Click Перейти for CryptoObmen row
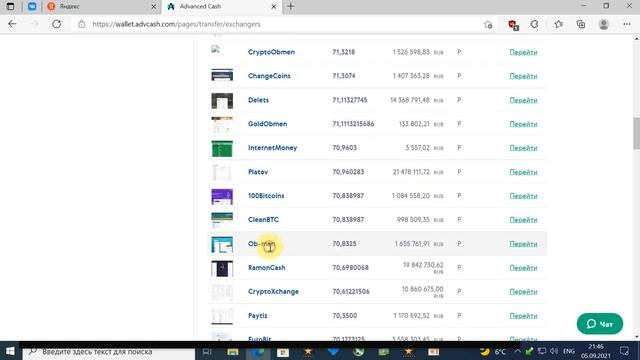The width and height of the screenshot is (640, 360). (523, 52)
